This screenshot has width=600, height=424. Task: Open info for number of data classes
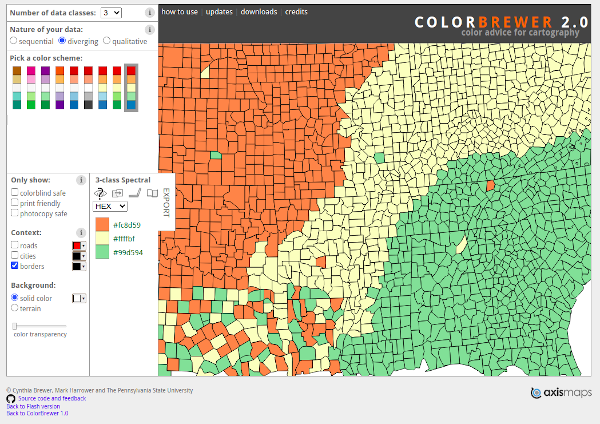click(150, 13)
